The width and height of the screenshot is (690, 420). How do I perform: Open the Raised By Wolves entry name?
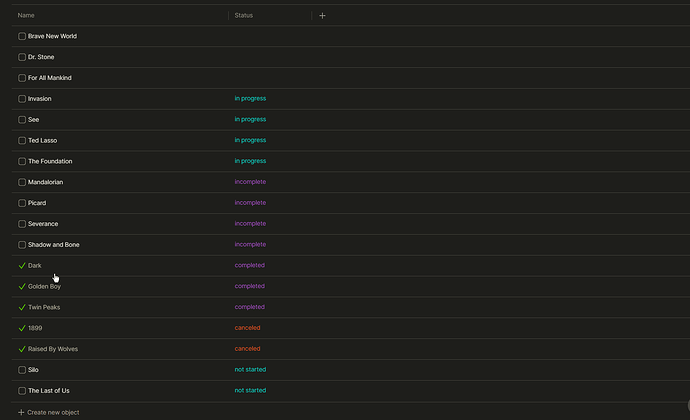(x=53, y=349)
